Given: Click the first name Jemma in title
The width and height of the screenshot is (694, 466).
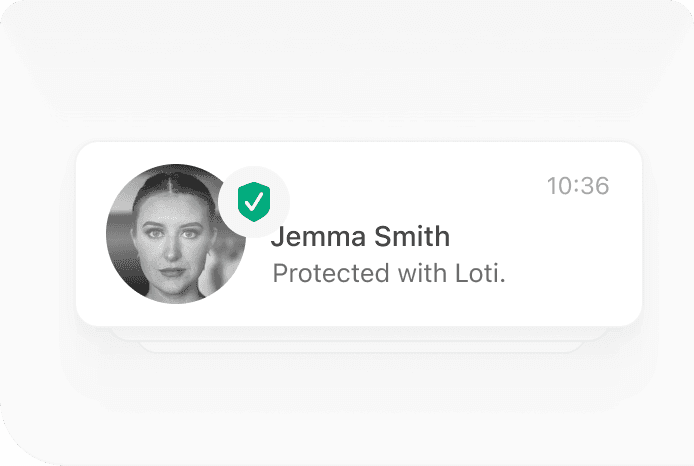Looking at the screenshot, I should (x=318, y=236).
